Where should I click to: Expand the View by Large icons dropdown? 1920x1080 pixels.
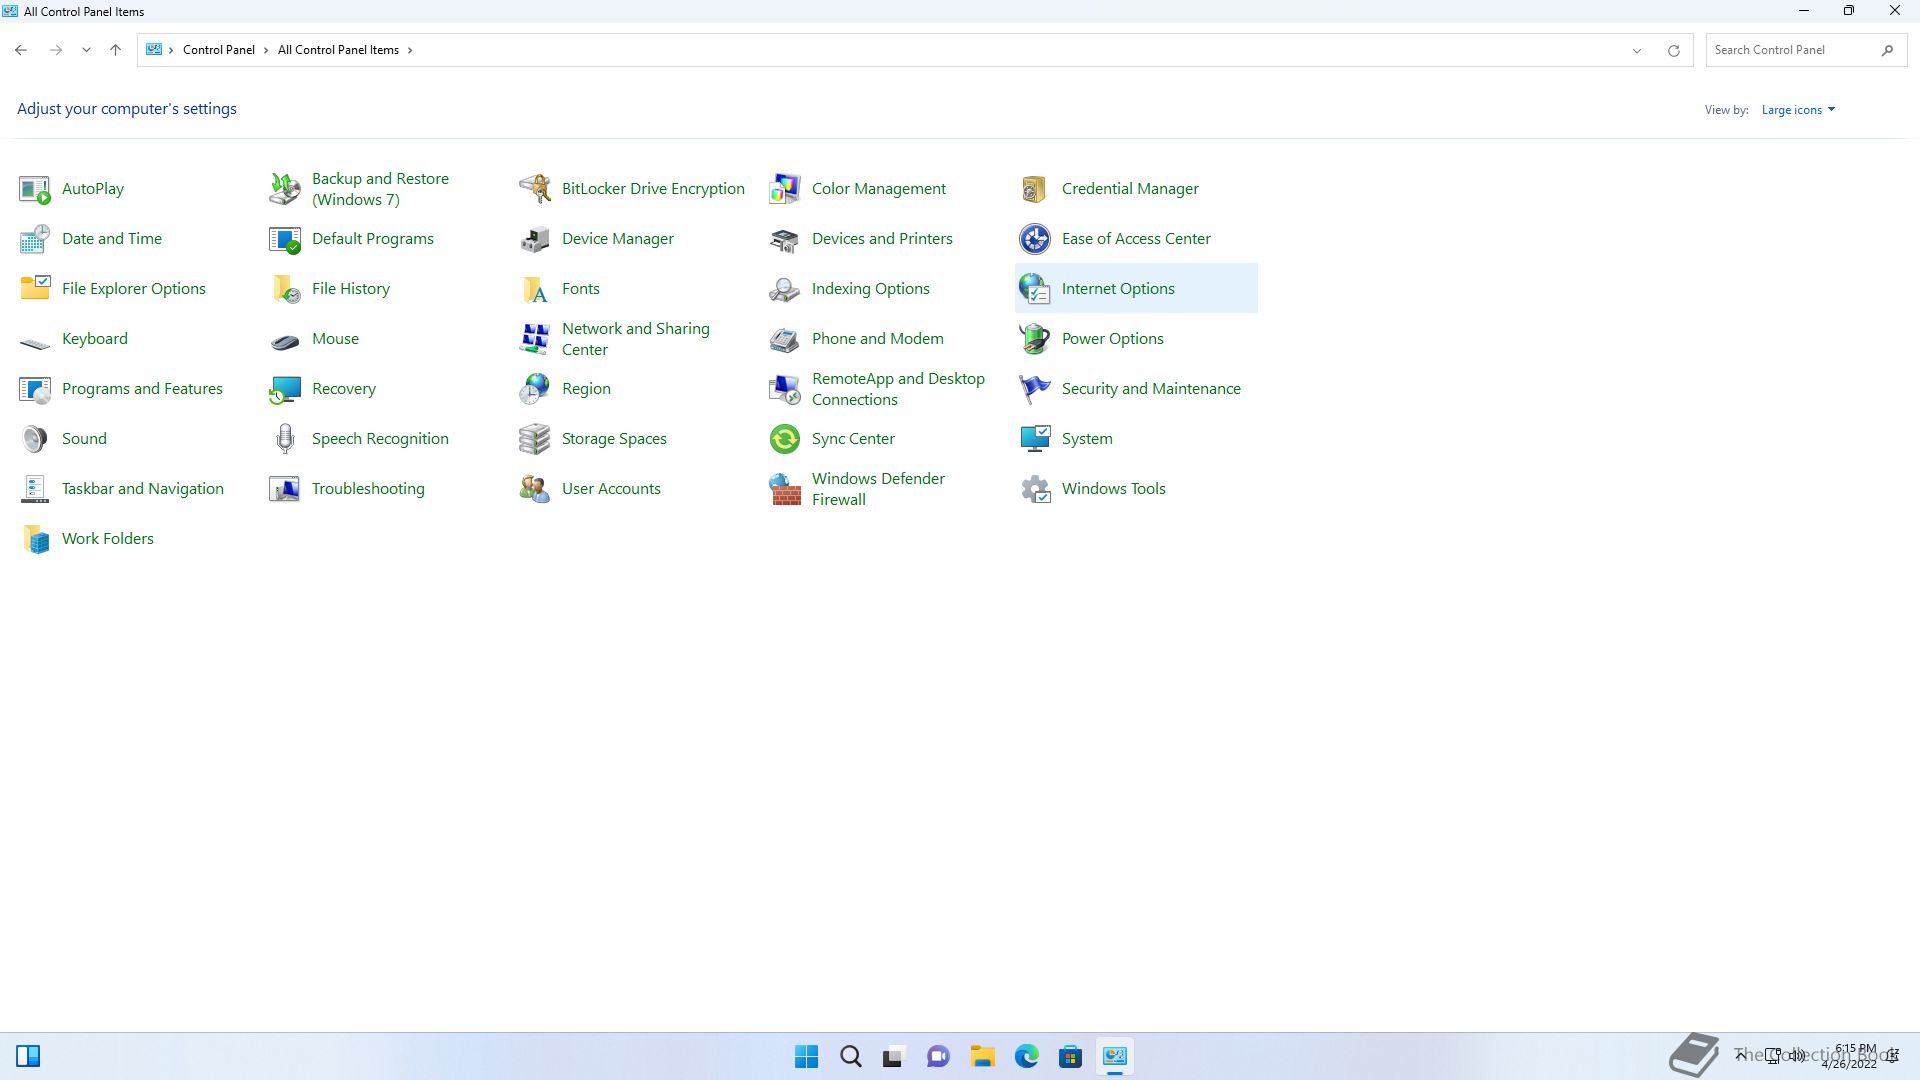click(1798, 110)
